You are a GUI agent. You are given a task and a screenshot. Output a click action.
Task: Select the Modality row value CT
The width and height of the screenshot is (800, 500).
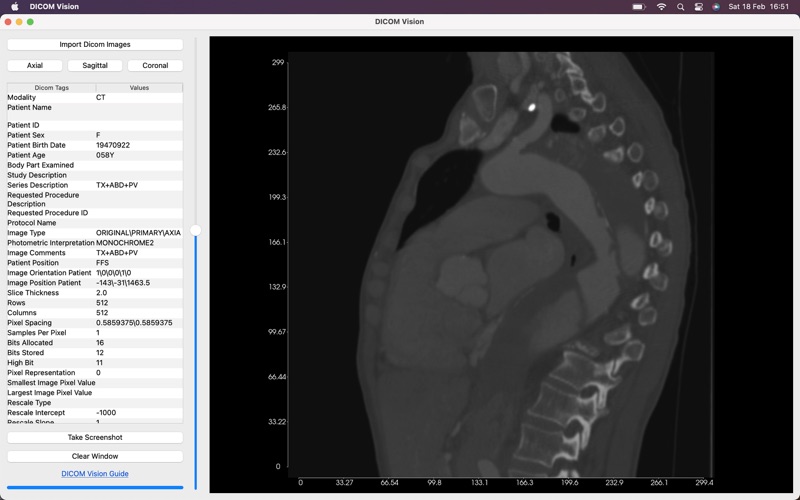[101, 97]
